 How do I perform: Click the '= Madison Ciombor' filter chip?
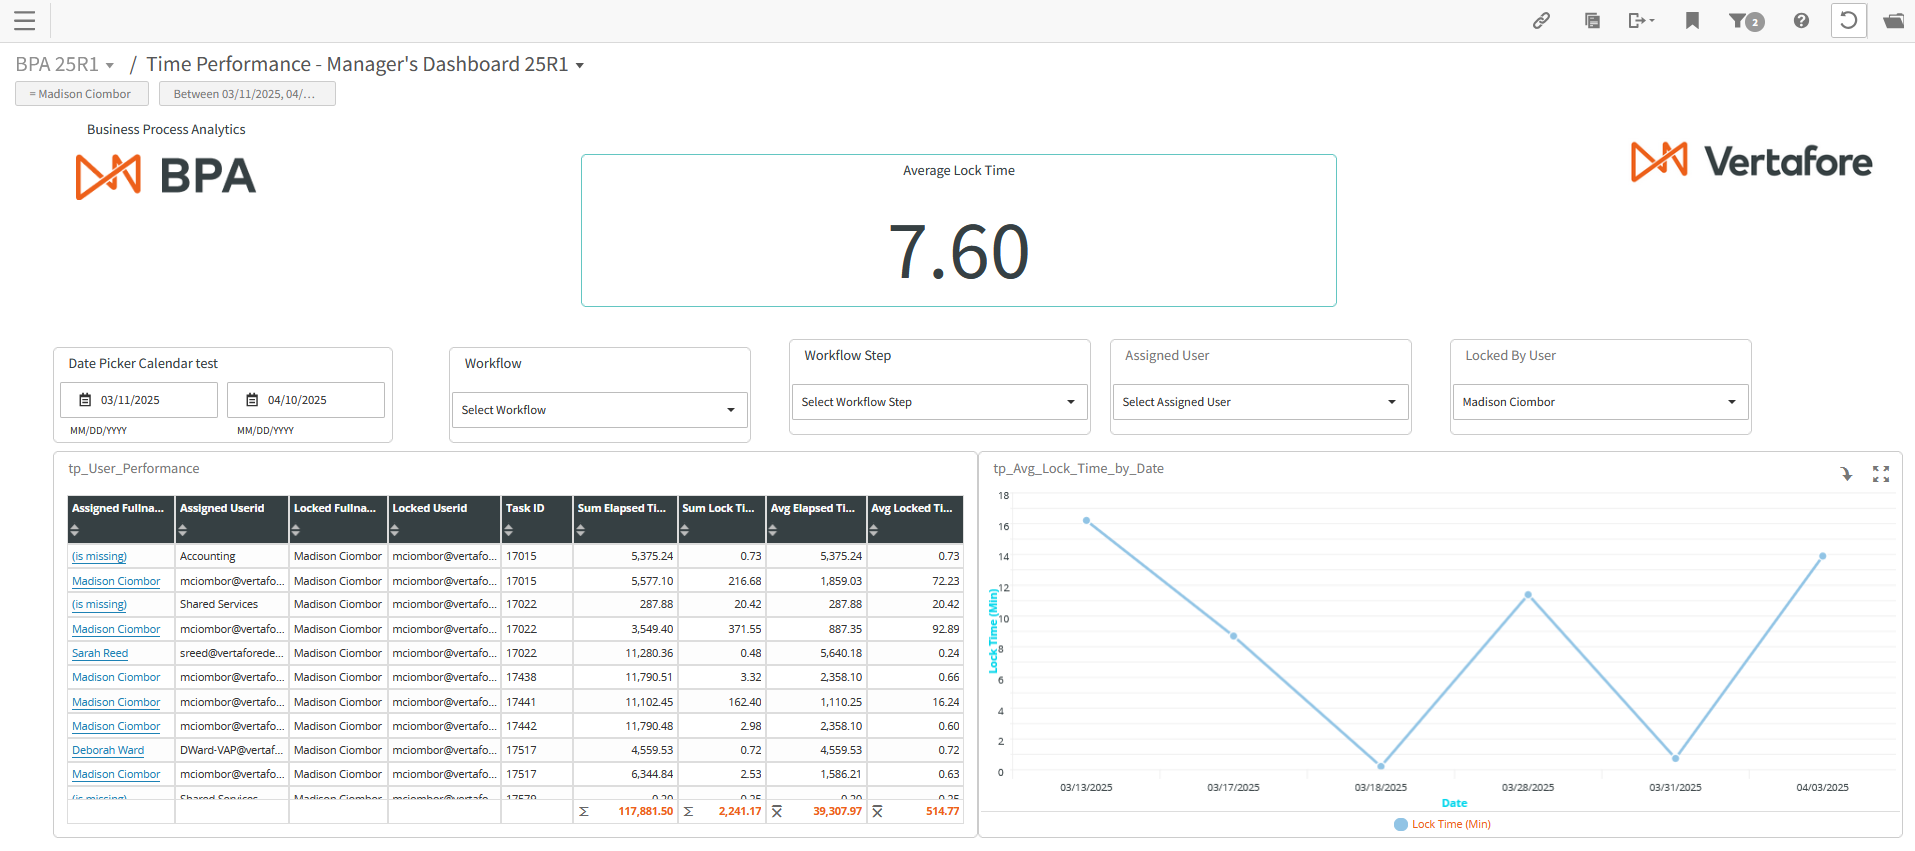pyautogui.click(x=82, y=94)
